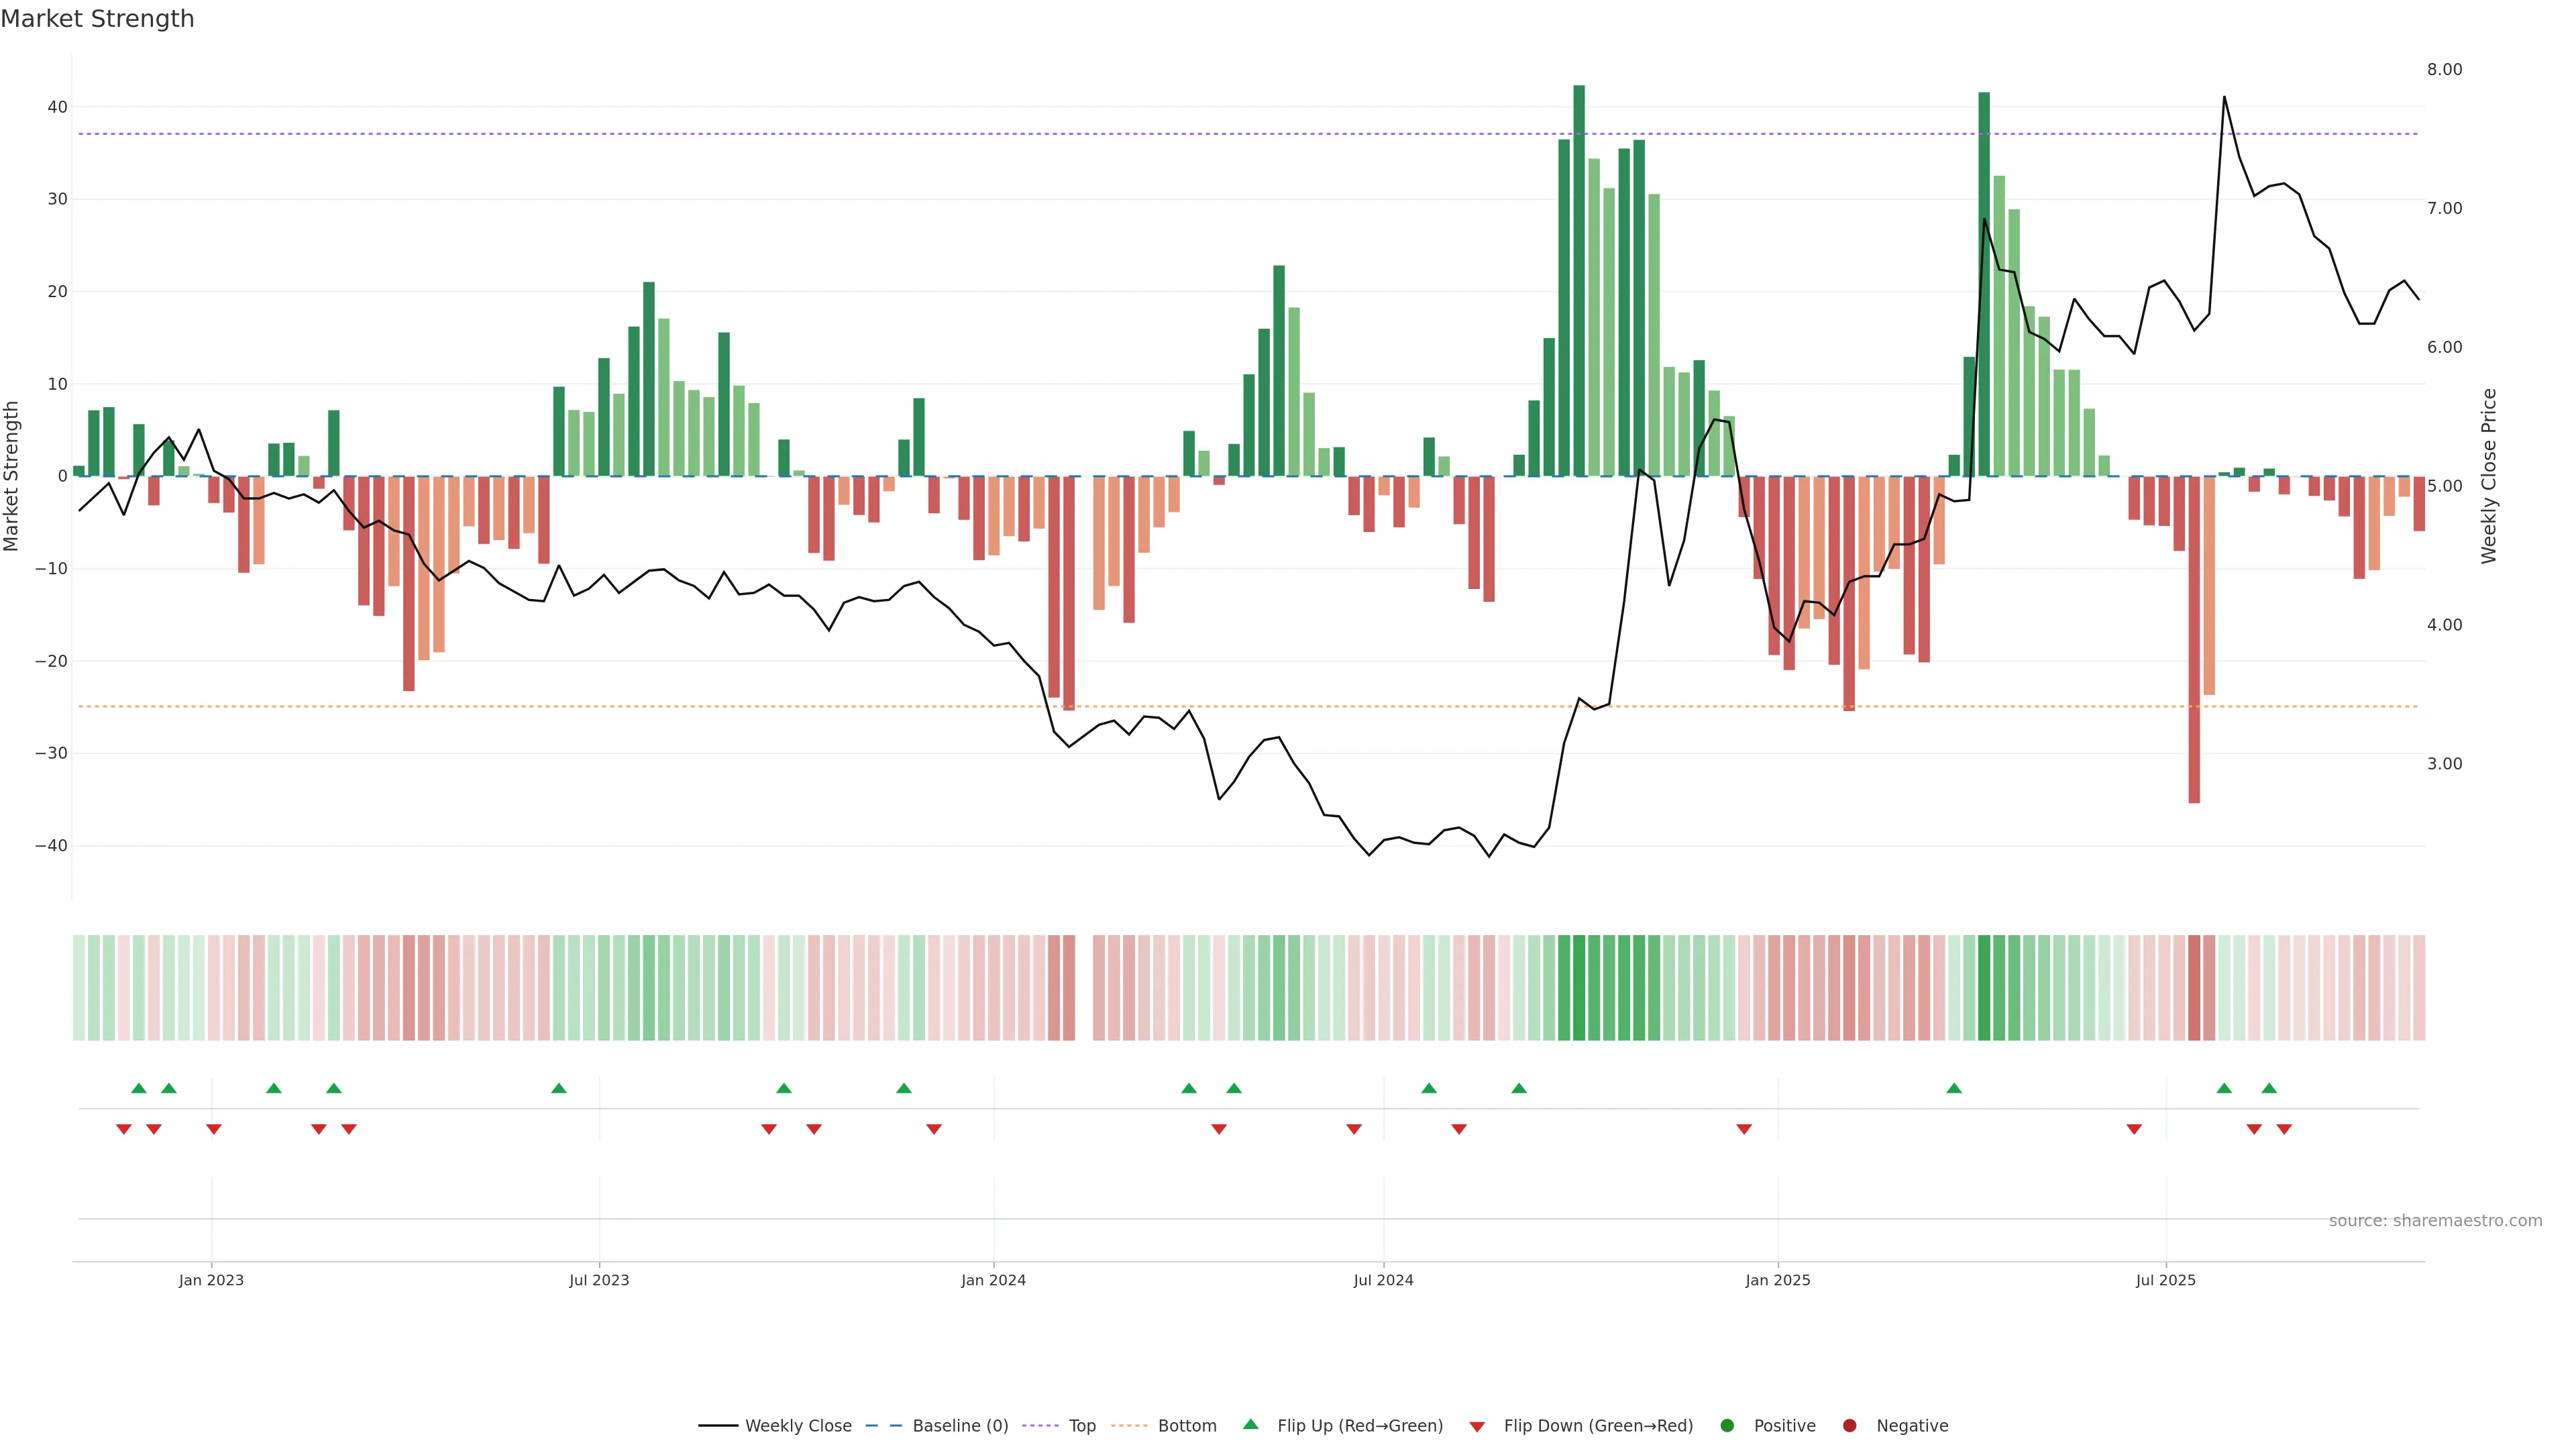This screenshot has width=2576, height=1449.
Task: Click the 8.00 right axis tick label
Action: pyautogui.click(x=2444, y=69)
